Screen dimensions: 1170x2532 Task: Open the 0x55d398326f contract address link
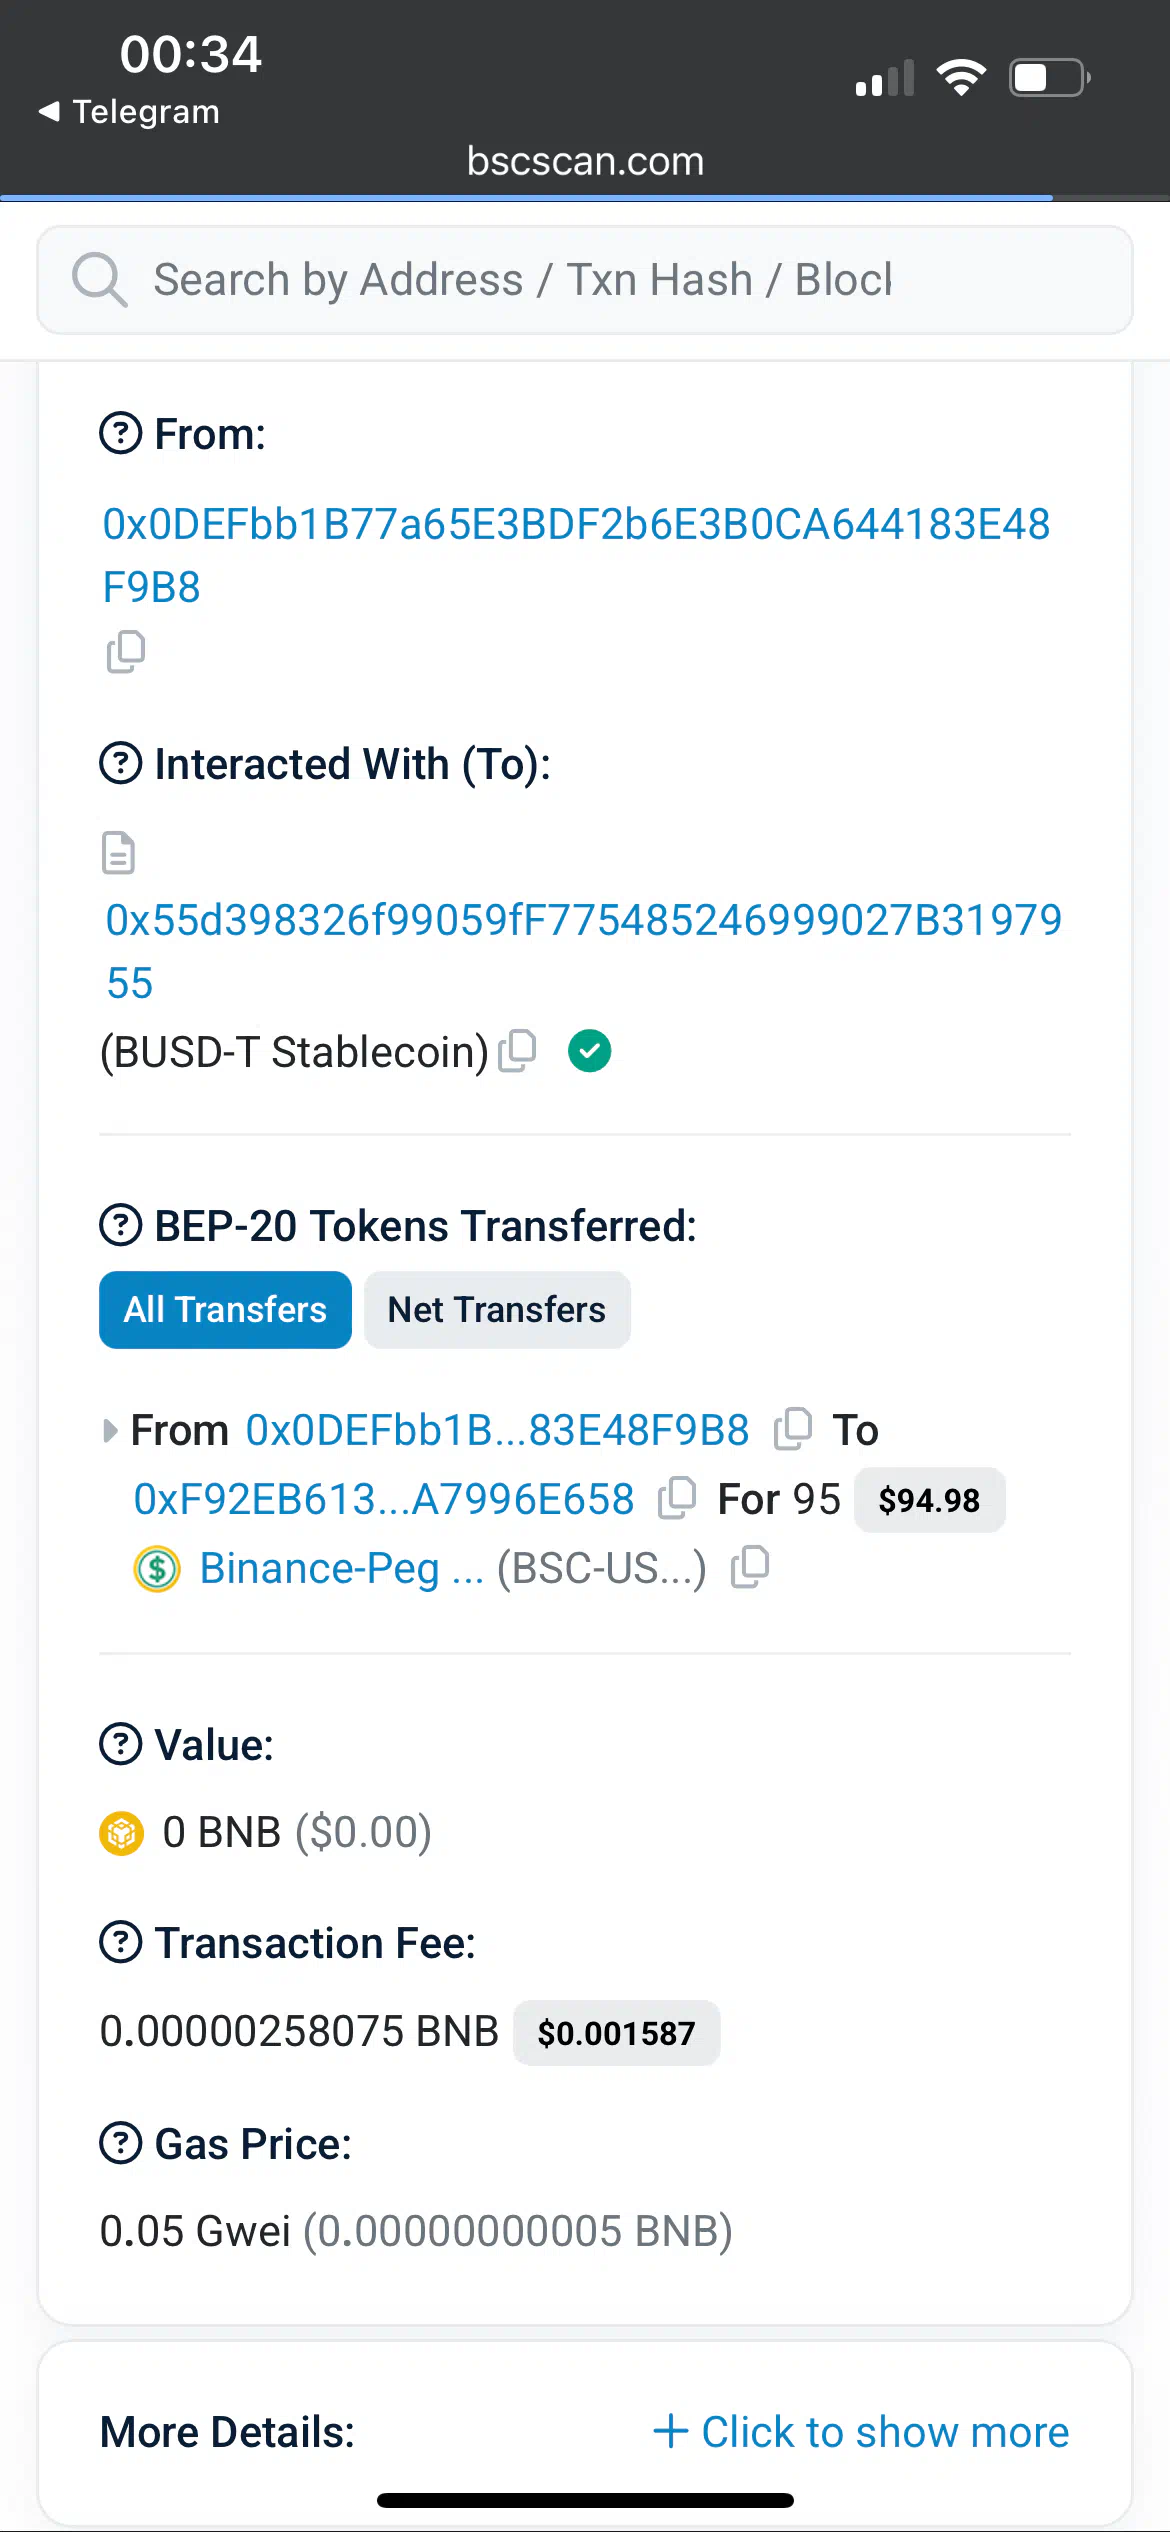point(583,921)
